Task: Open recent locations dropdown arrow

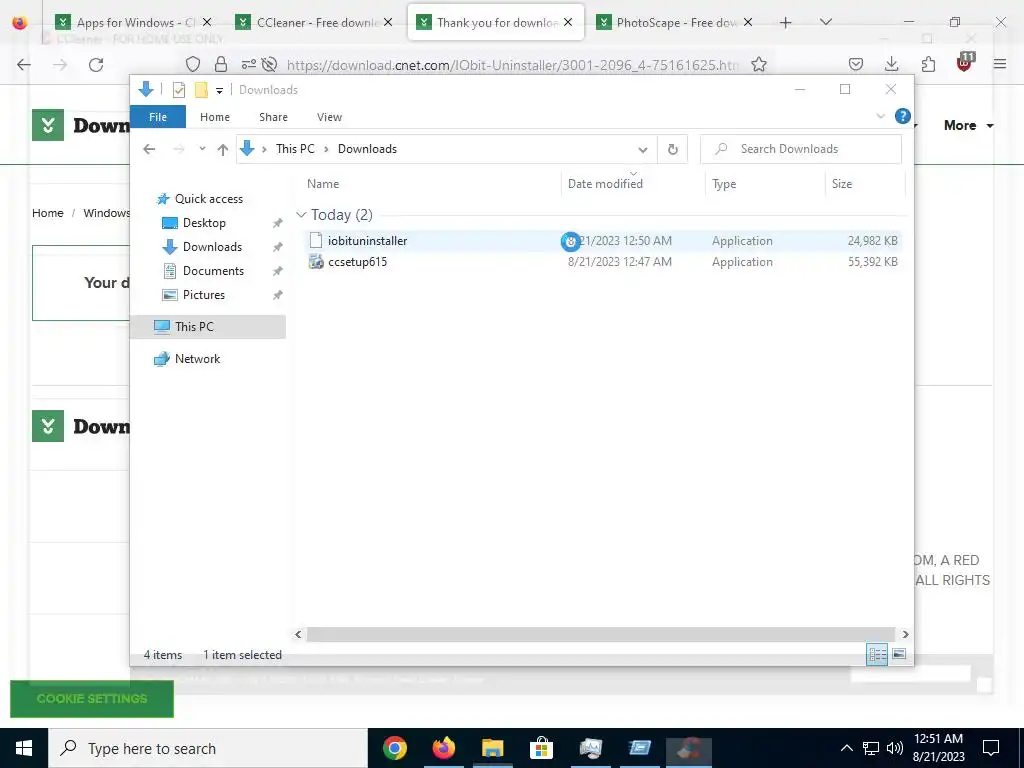Action: [202, 149]
